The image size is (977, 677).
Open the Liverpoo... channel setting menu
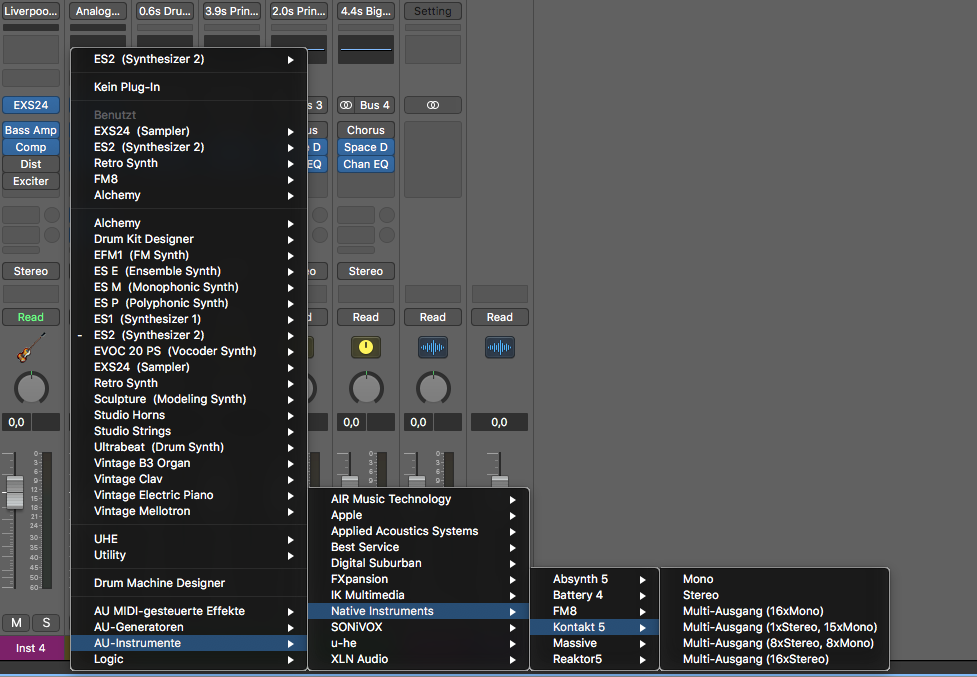(x=31, y=11)
